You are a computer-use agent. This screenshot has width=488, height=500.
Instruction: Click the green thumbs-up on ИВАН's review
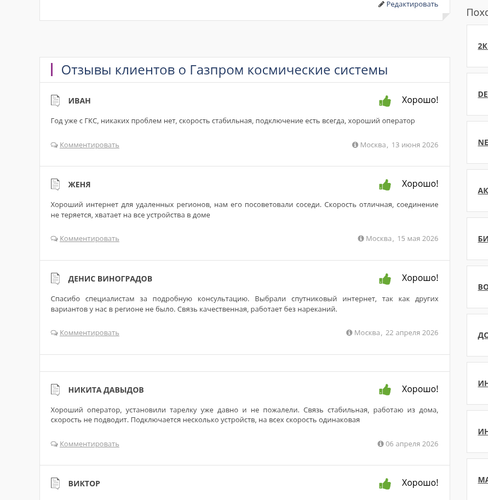click(x=385, y=101)
